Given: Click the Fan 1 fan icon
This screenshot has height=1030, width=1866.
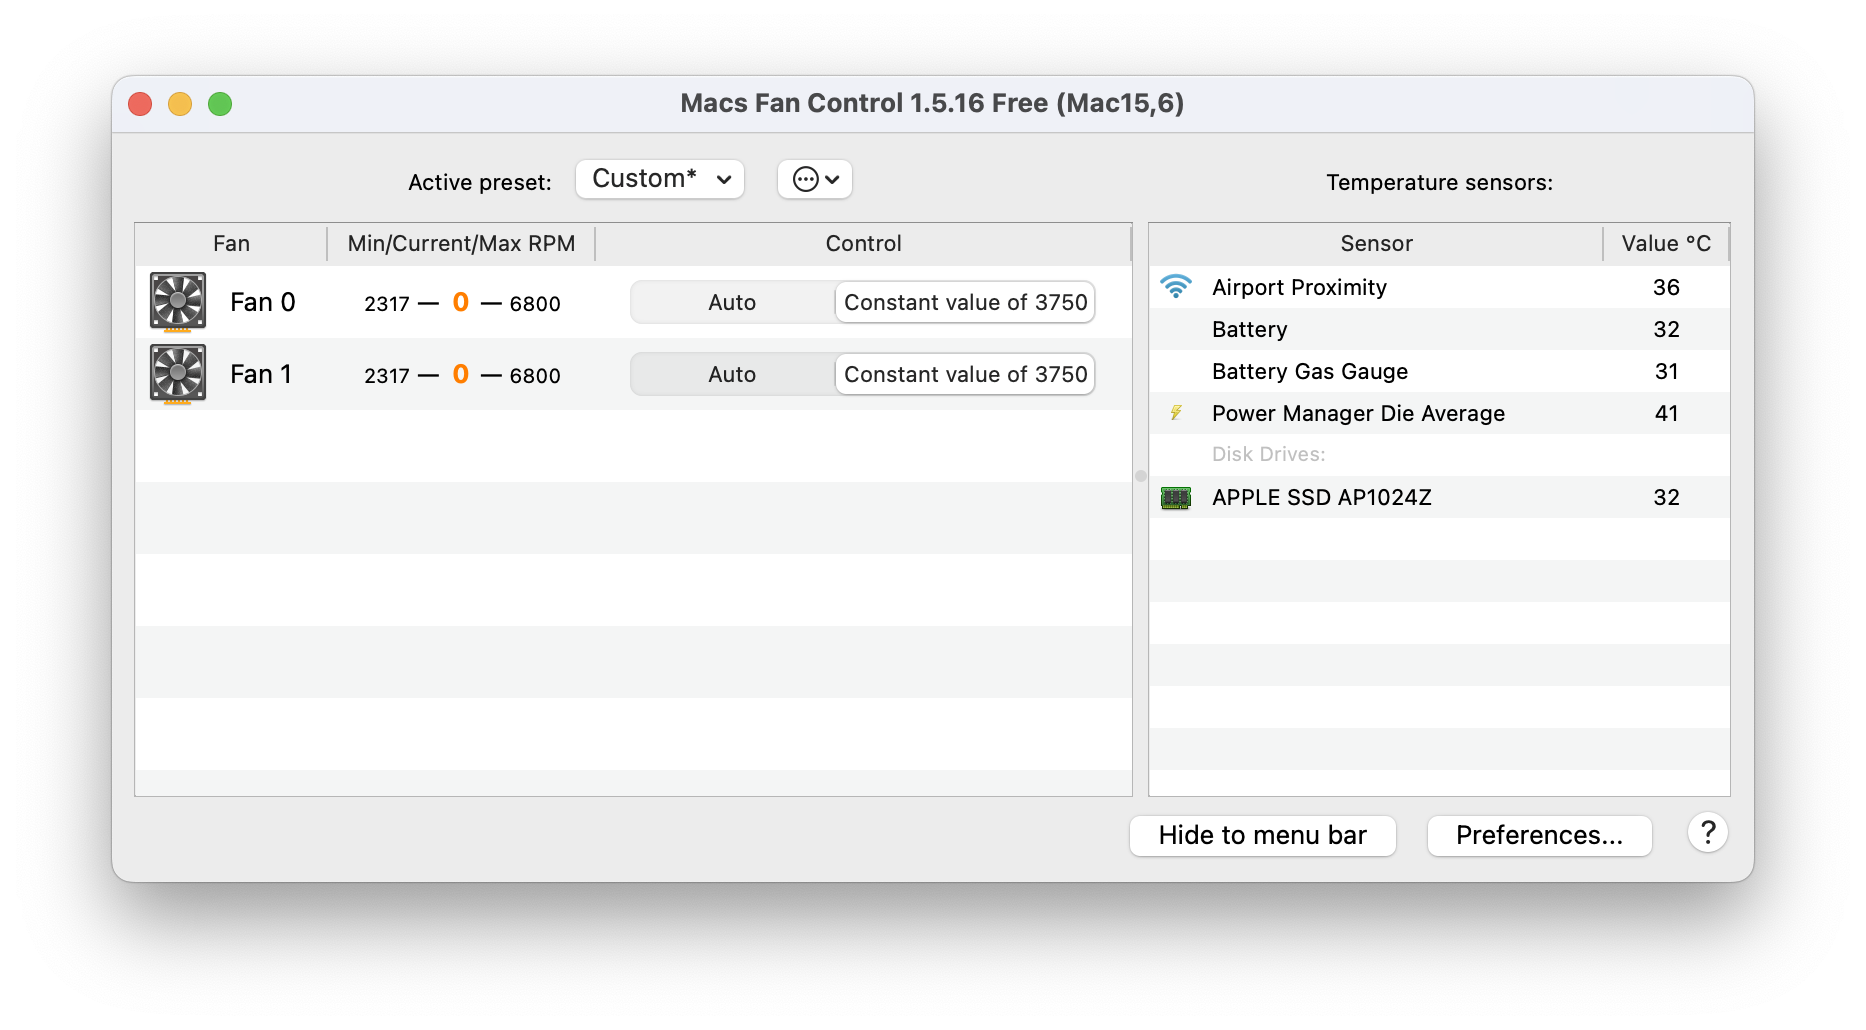Looking at the screenshot, I should point(178,373).
